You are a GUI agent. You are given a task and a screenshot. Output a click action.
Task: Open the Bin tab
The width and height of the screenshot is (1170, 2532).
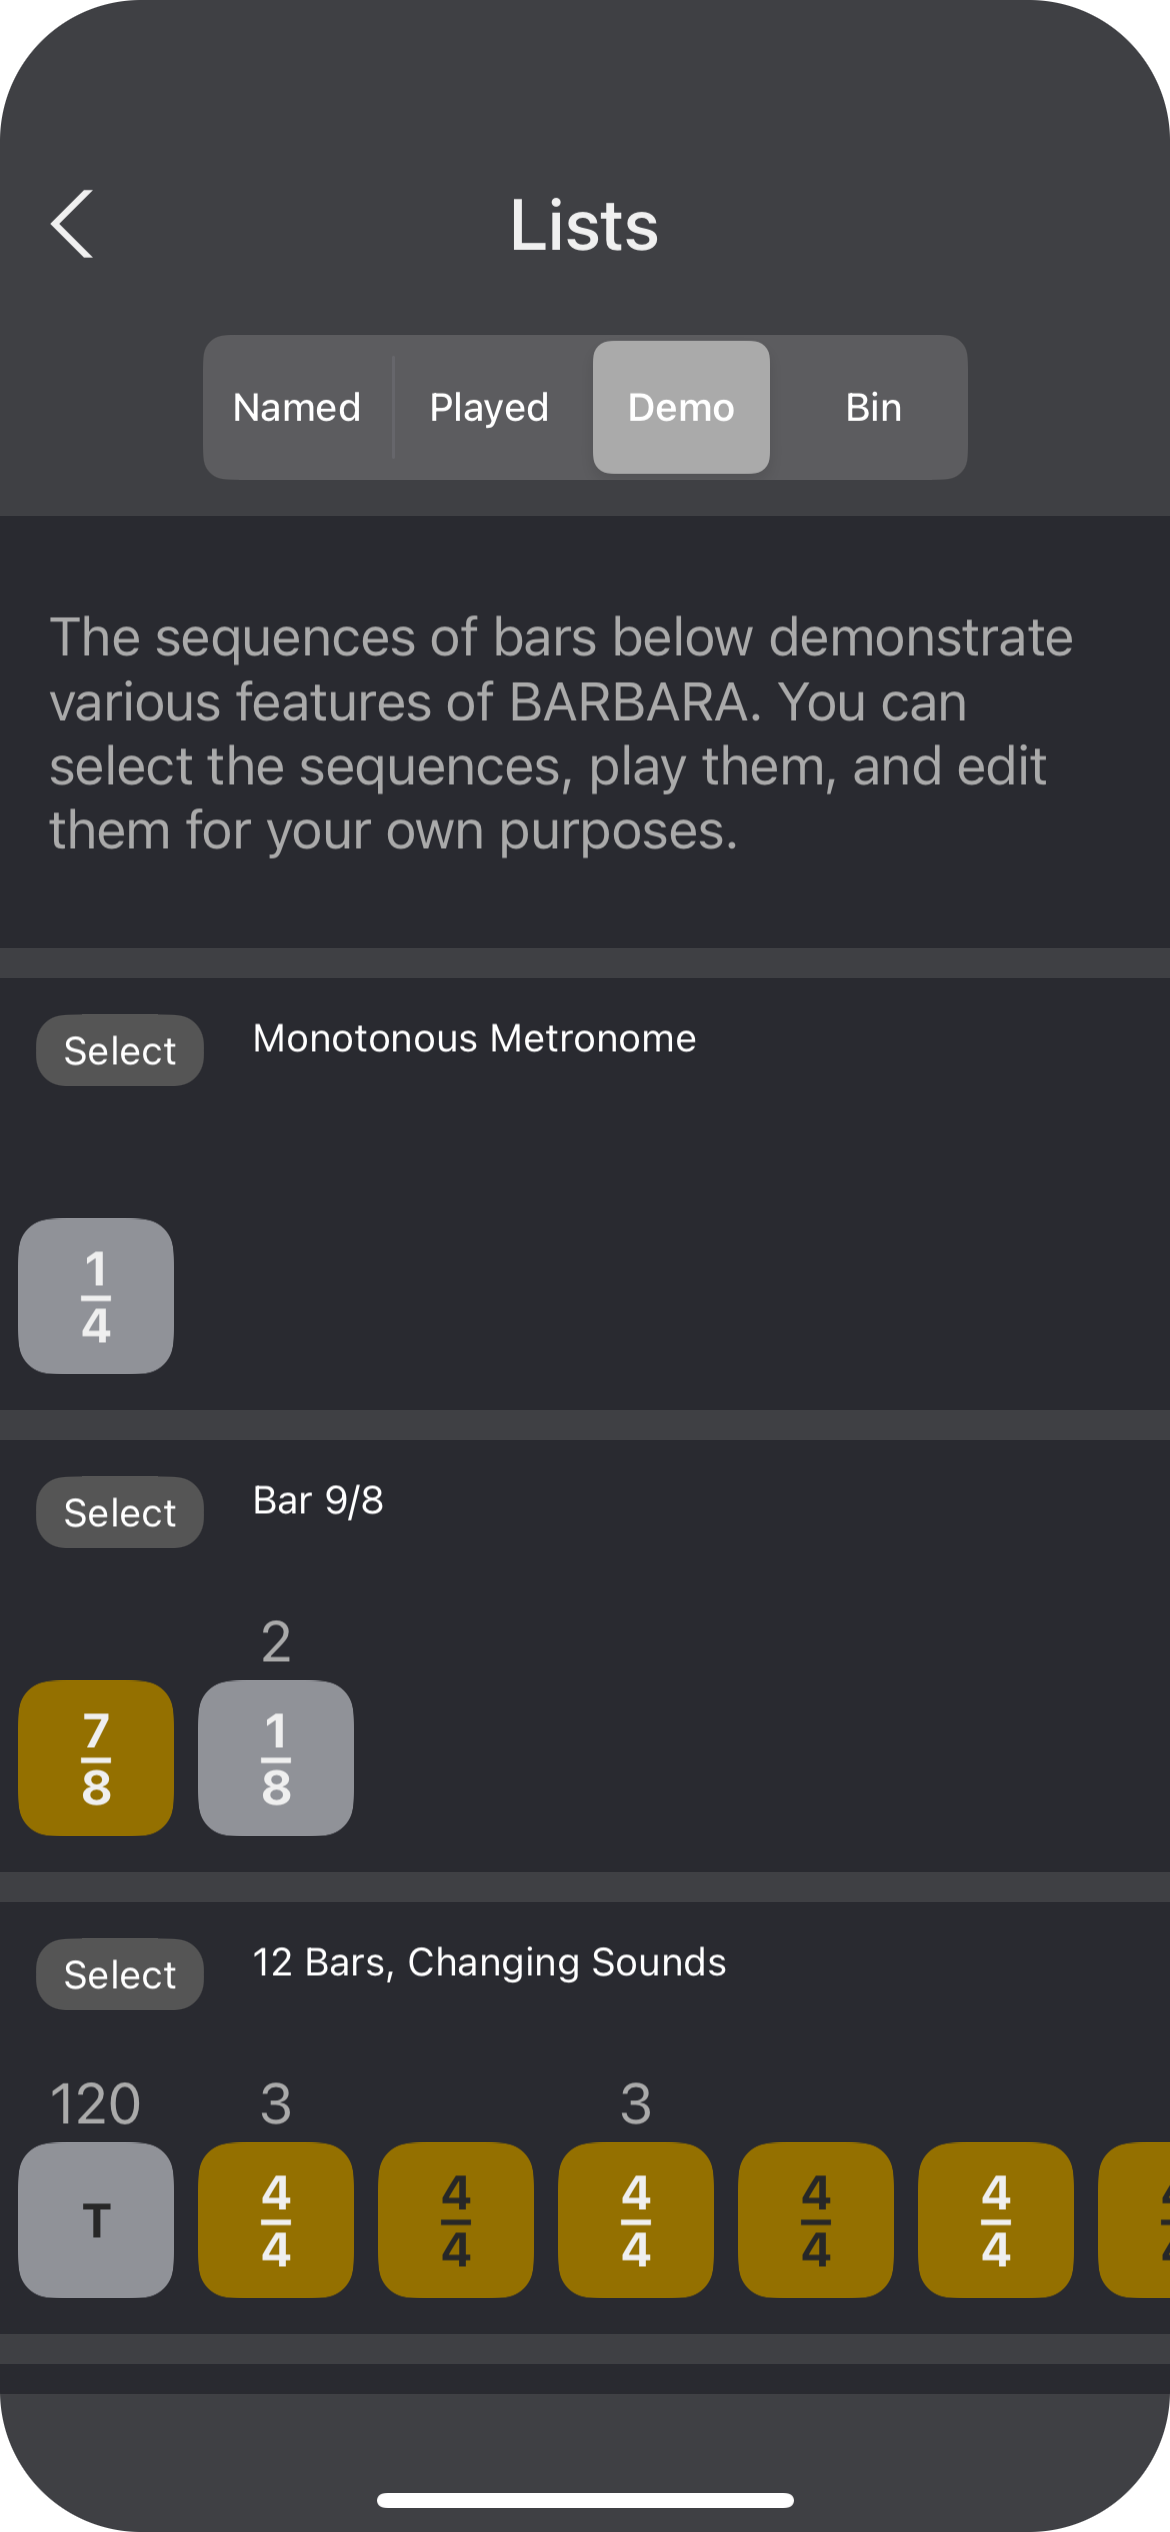[x=873, y=407]
